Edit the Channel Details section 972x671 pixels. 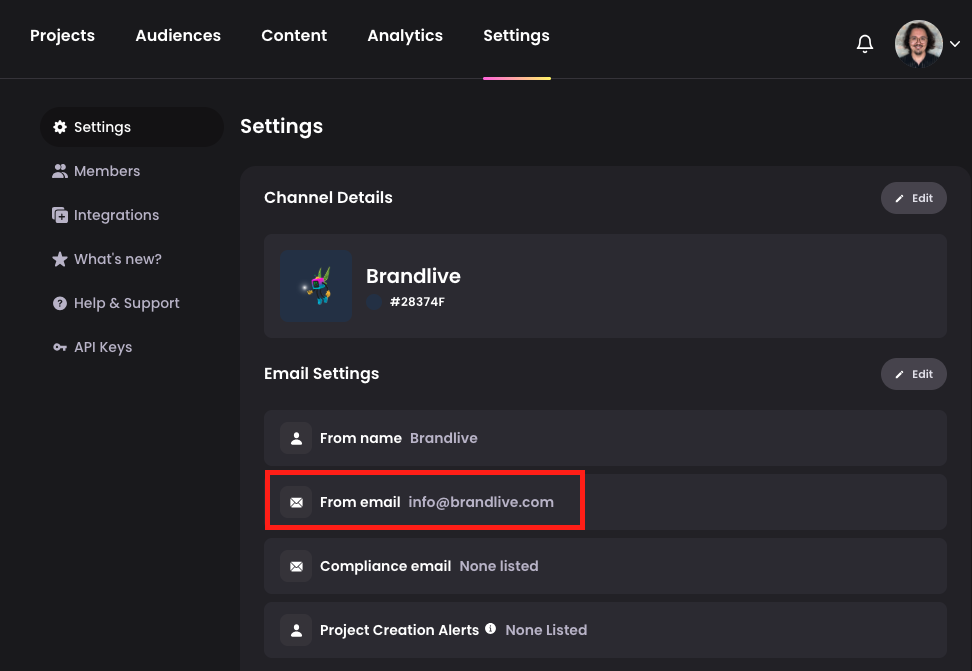point(914,198)
